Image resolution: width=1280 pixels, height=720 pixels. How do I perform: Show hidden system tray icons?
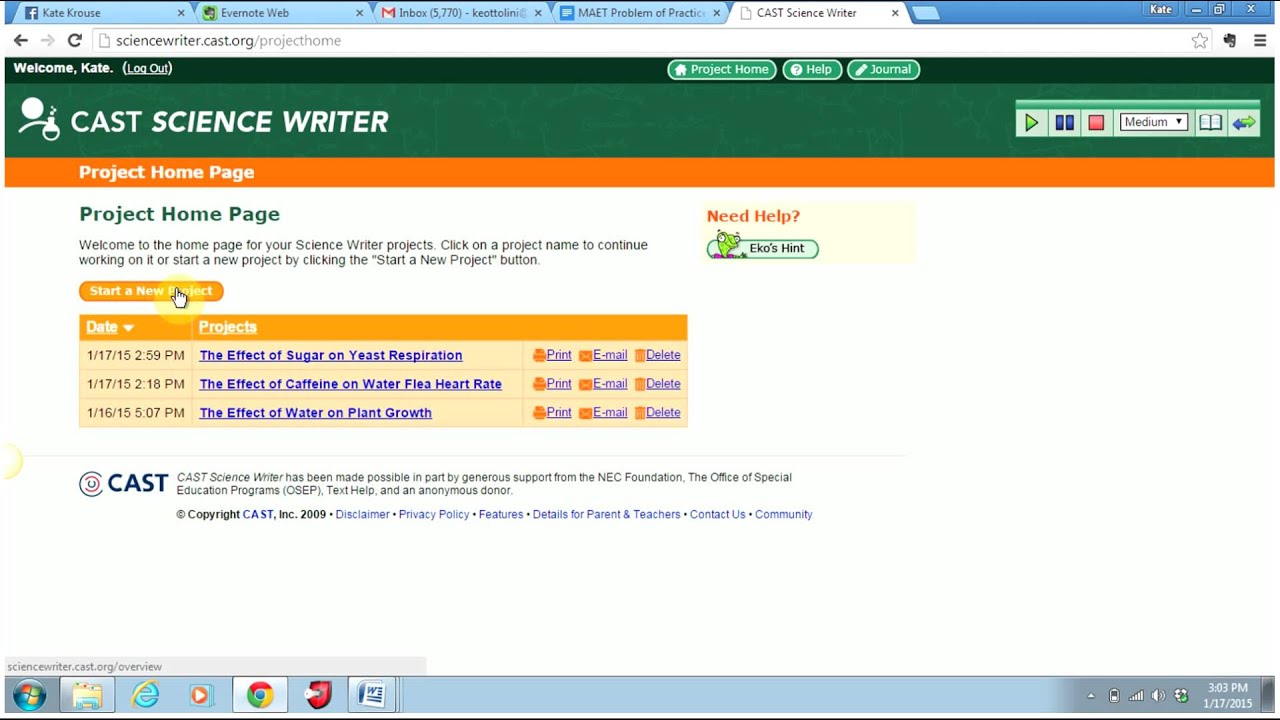click(1090, 696)
